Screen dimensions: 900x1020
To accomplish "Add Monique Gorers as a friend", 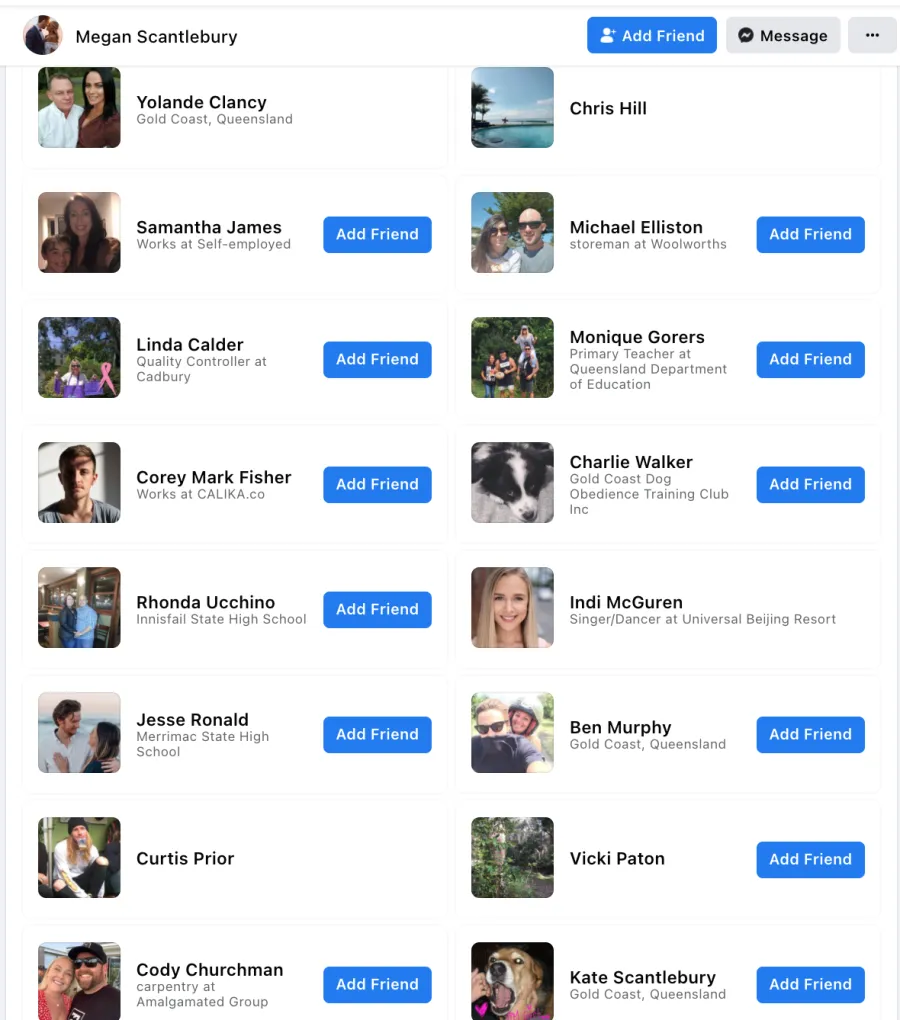I will [x=810, y=359].
